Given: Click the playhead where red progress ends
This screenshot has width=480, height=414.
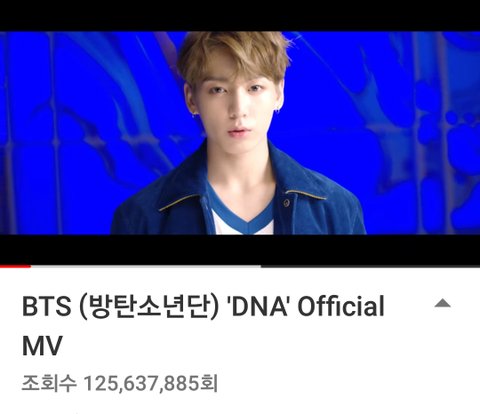Looking at the screenshot, I should [31, 266].
